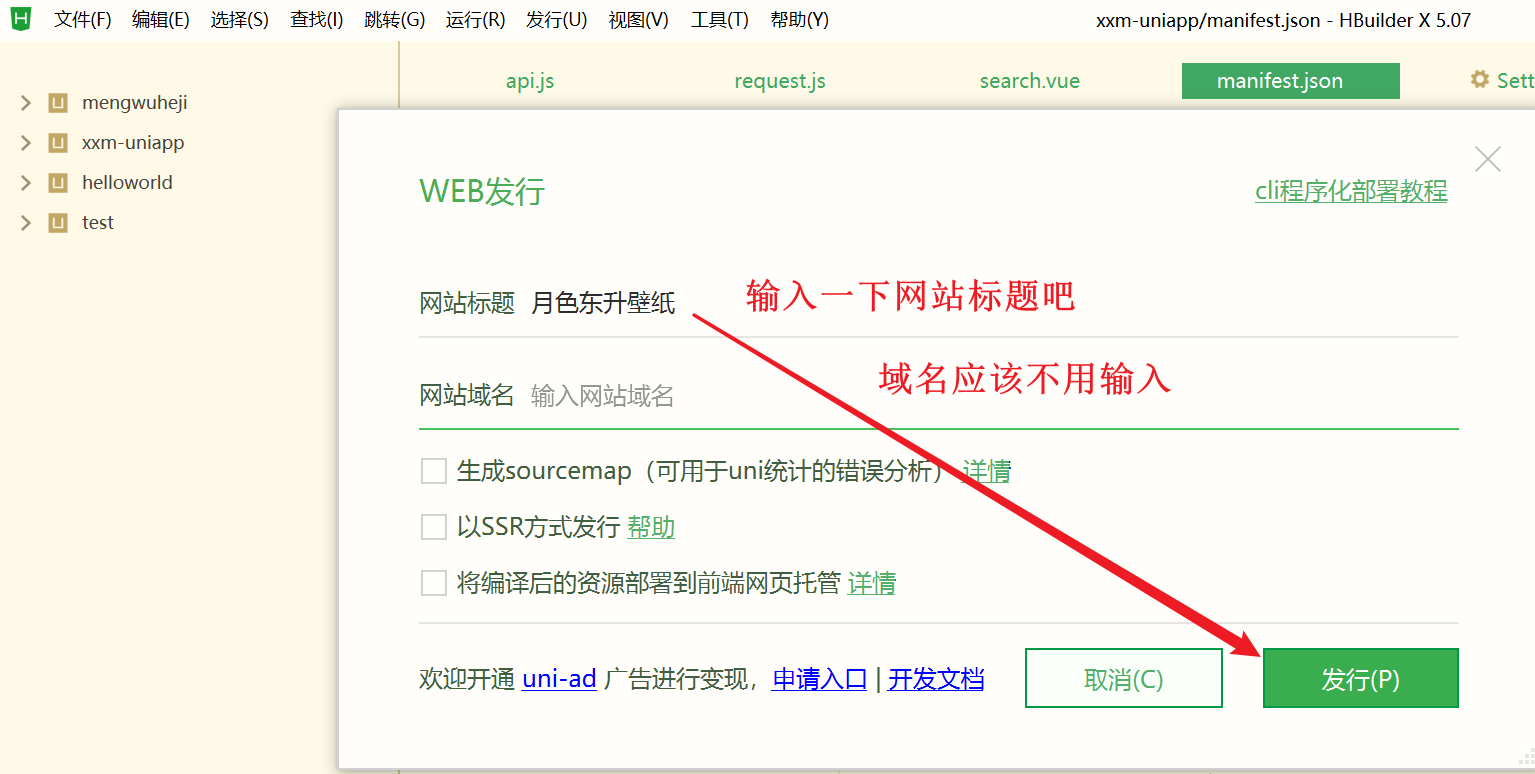Select mengwuheji project name text
1535x774 pixels.
tap(135, 103)
